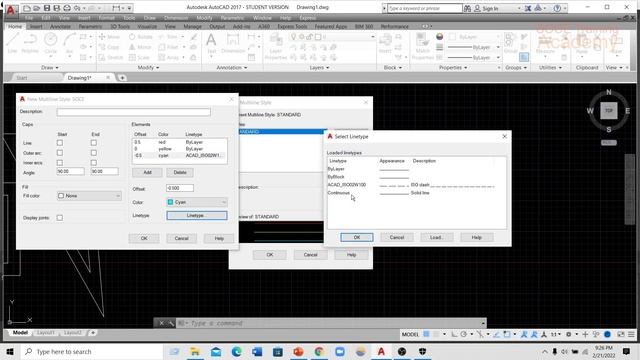This screenshot has width=640, height=360.
Task: Click Windows taskbar search box
Action: (92, 351)
